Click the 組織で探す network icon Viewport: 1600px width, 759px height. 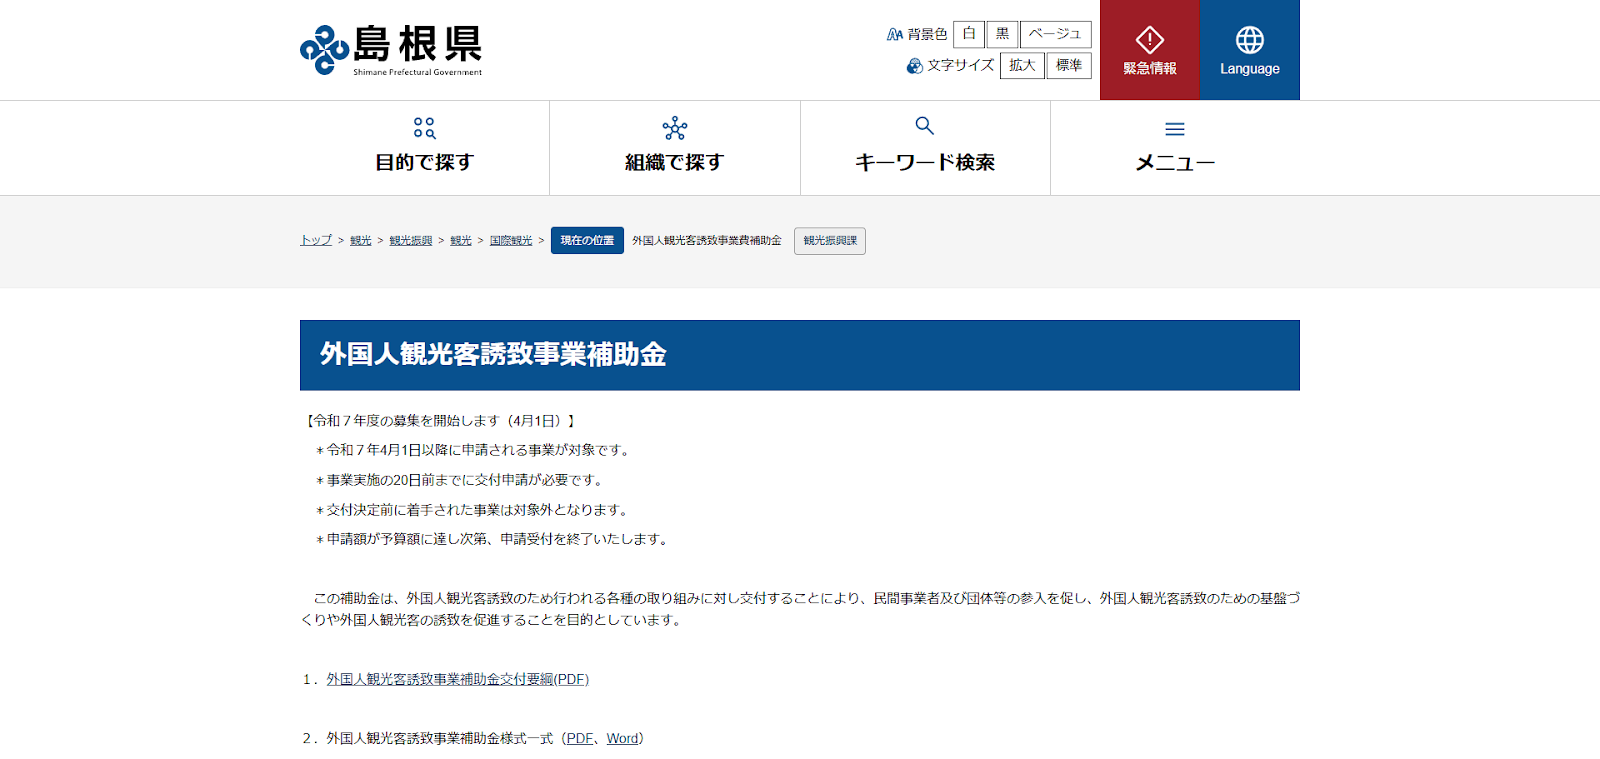[x=675, y=128]
